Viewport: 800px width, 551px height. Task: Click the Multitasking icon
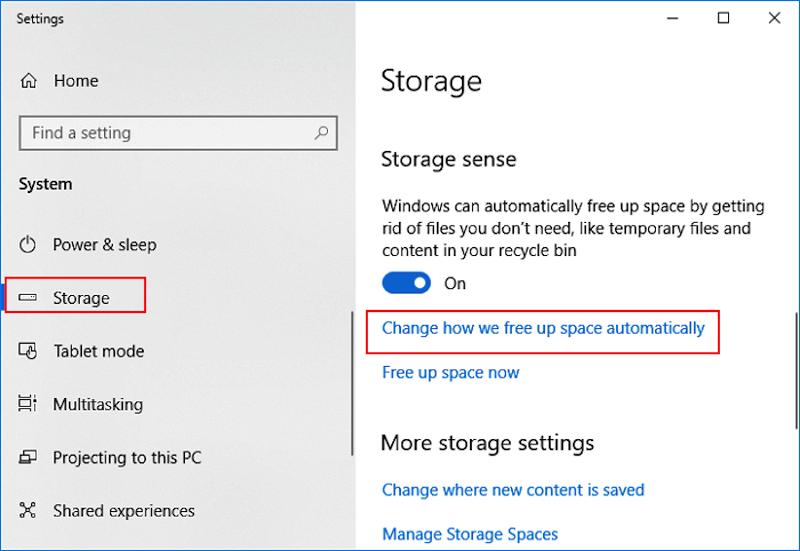coord(29,404)
